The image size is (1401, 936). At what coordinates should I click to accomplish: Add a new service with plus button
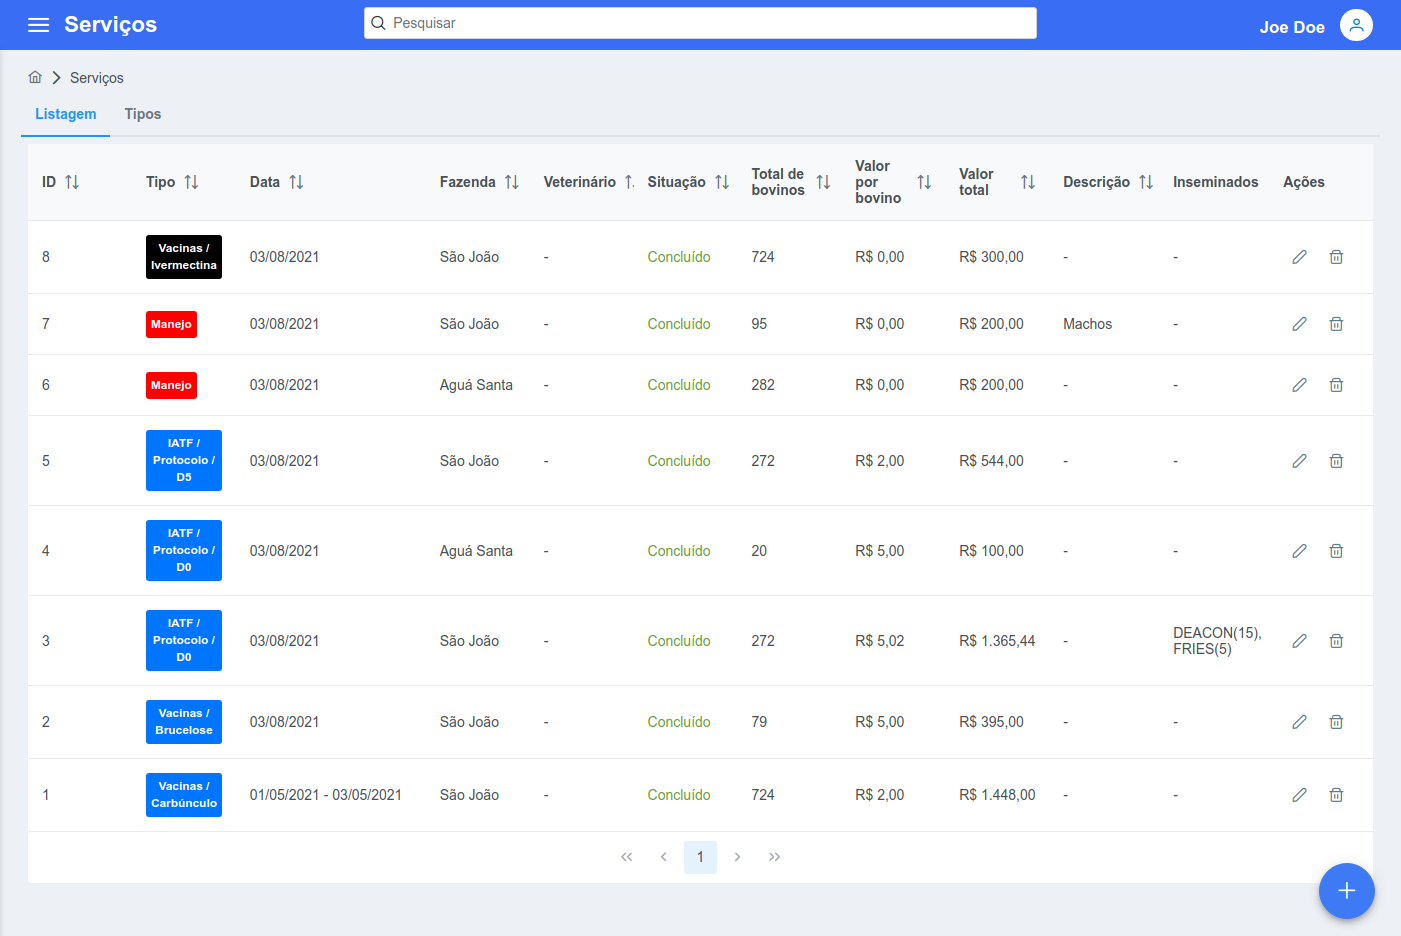1346,890
